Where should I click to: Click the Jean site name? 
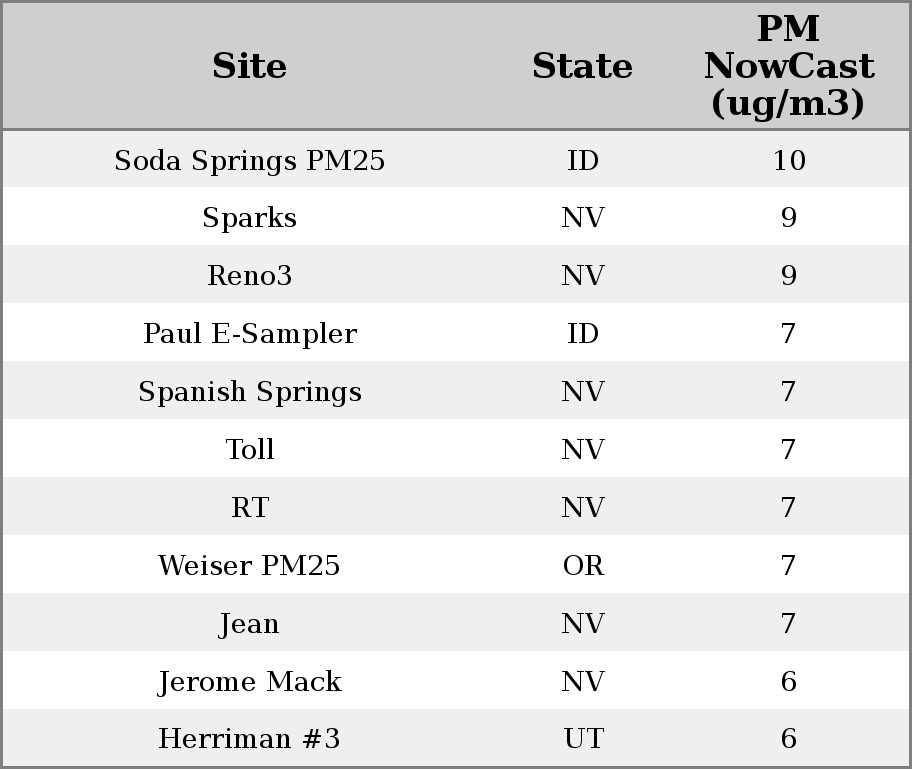[x=250, y=624]
